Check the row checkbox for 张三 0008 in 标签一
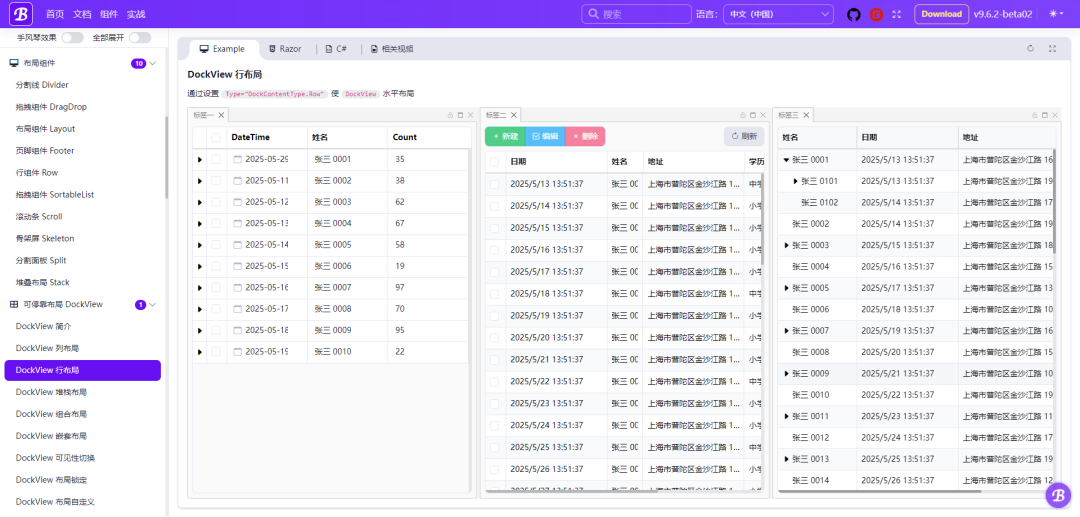Screen dimensions: 1080x517 pos(216,309)
